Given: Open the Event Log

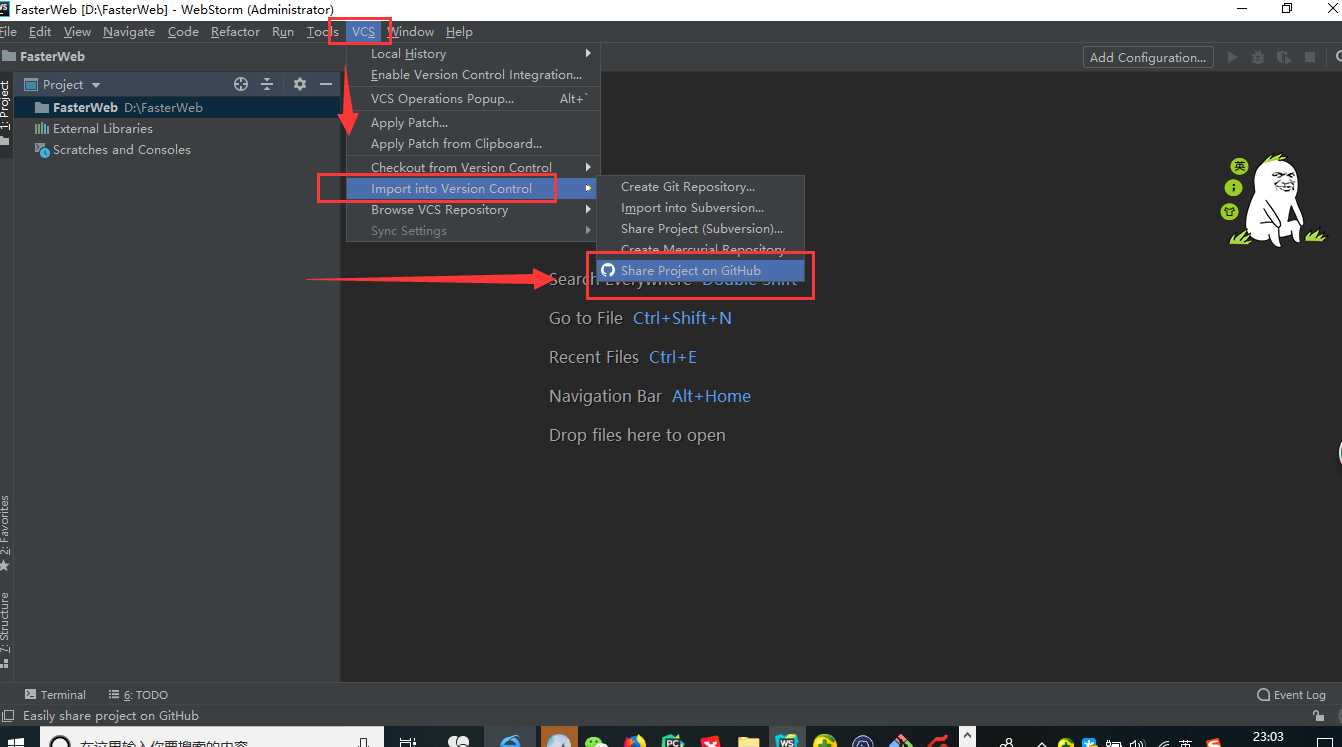Looking at the screenshot, I should tap(1291, 695).
